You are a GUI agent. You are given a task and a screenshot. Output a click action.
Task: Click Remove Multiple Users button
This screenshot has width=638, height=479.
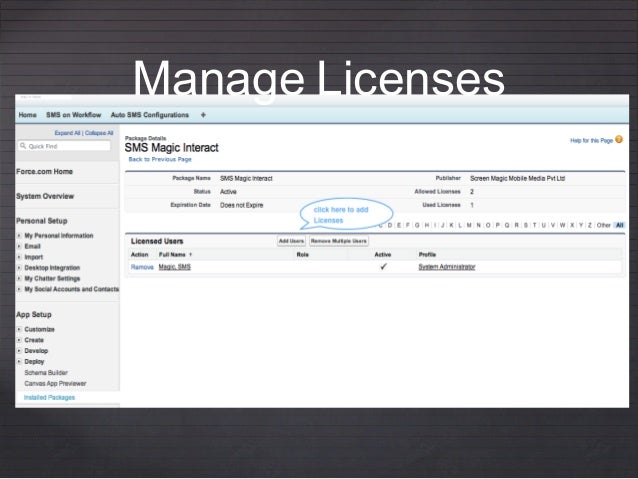(x=339, y=241)
